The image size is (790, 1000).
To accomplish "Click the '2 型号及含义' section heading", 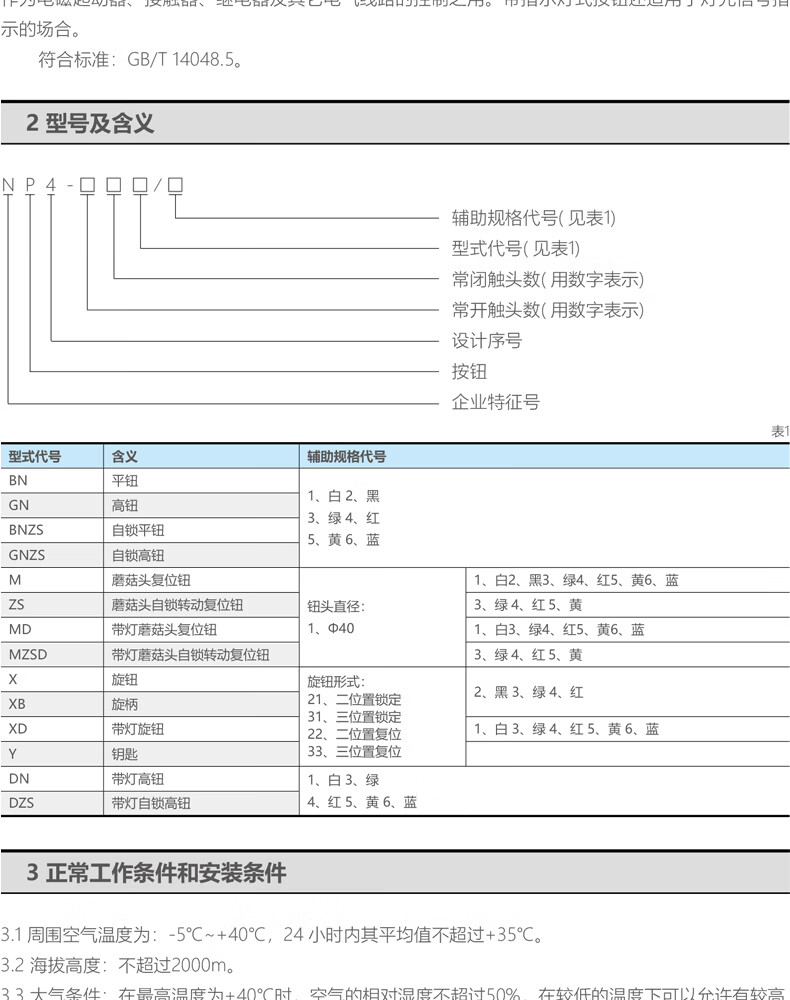I will coord(90,122).
